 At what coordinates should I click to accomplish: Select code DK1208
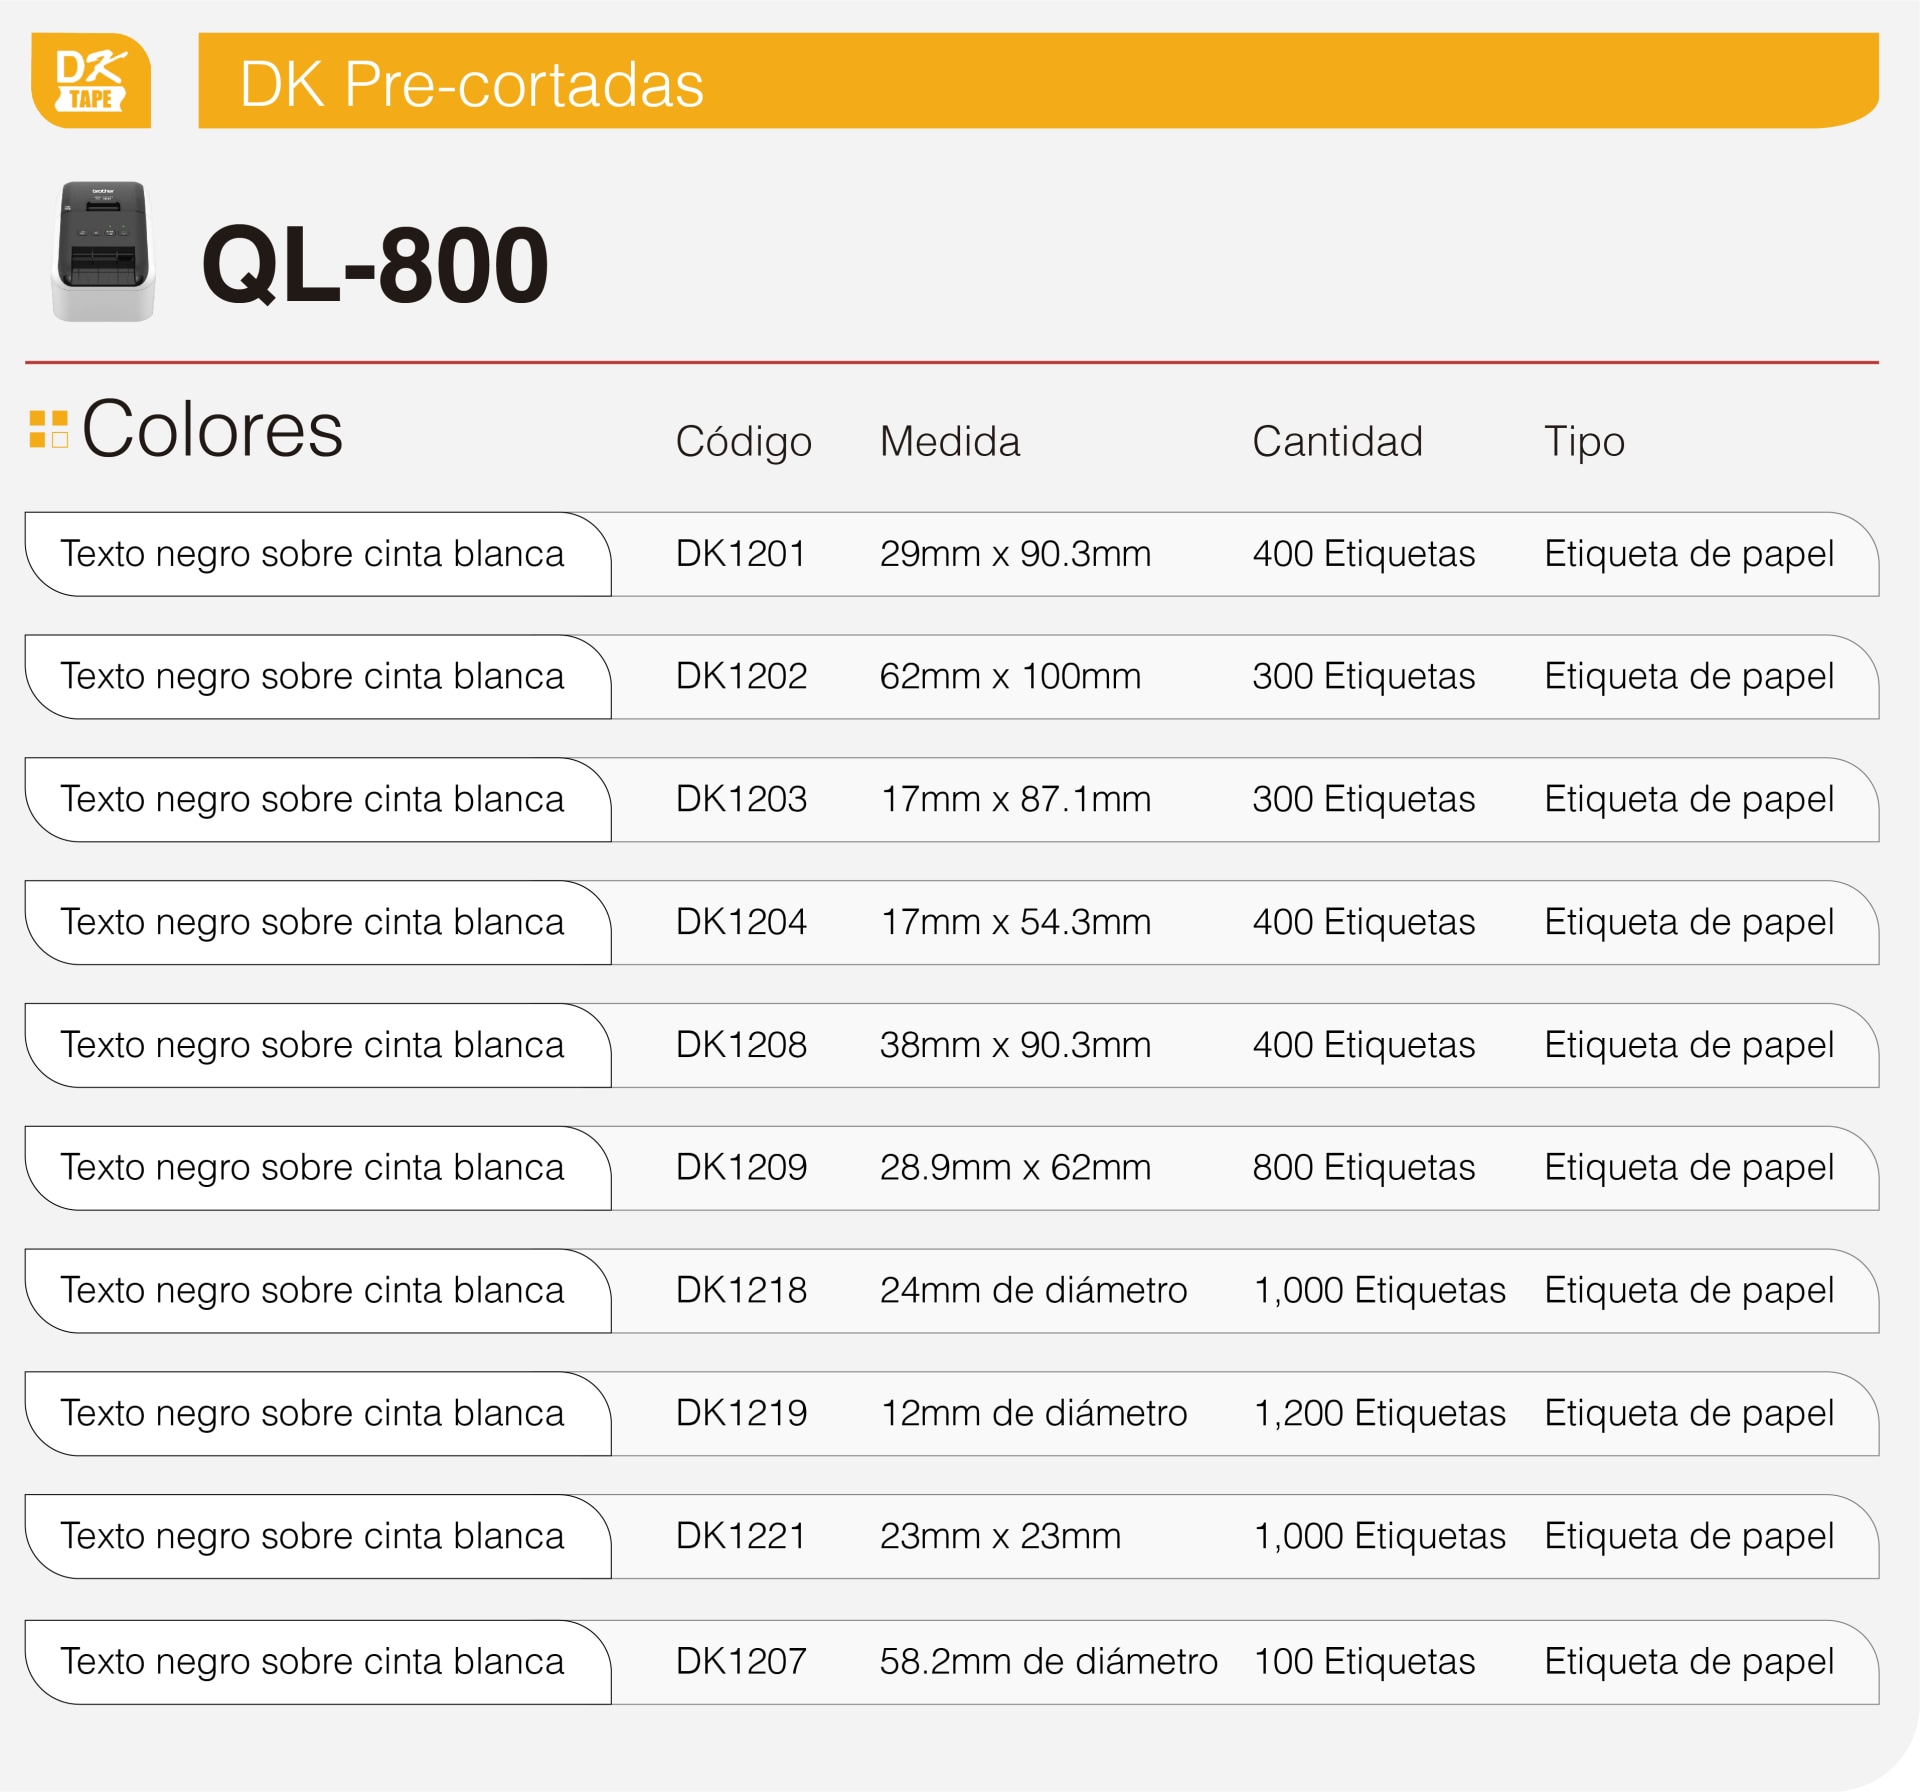coord(741,1046)
